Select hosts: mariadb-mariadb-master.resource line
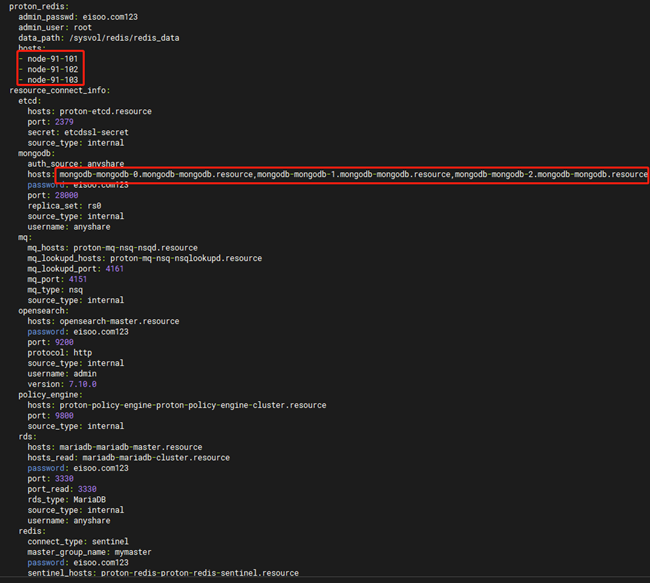Screen dimensions: 650x583 (x=115, y=447)
